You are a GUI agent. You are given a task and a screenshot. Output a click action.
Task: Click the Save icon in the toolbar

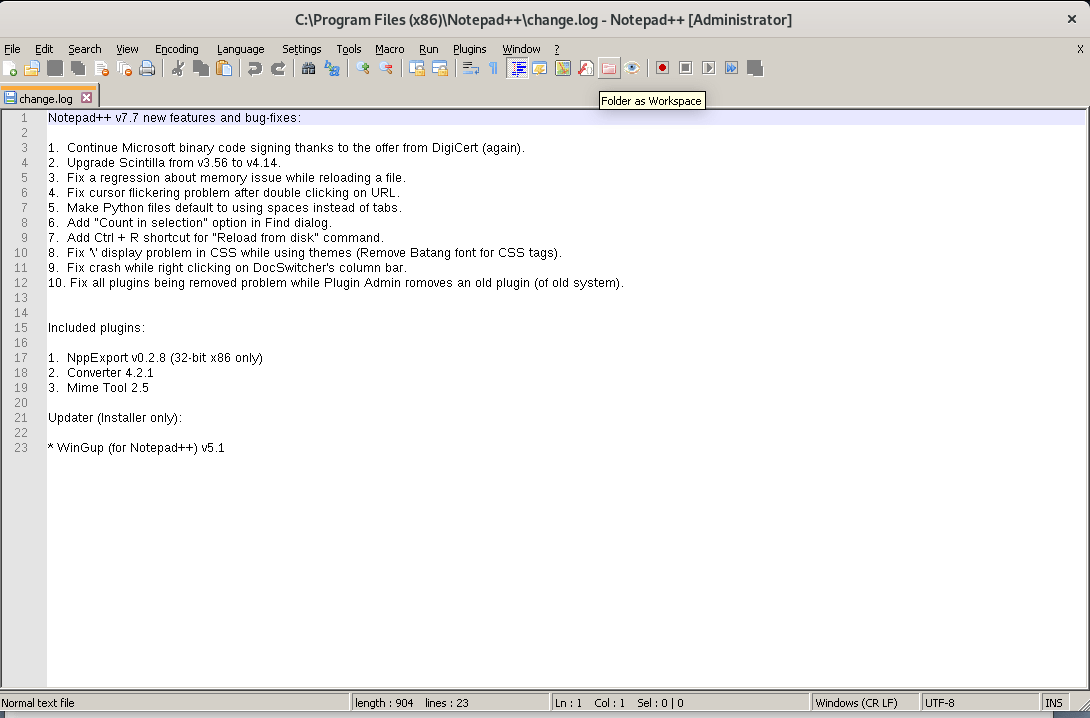tap(55, 68)
